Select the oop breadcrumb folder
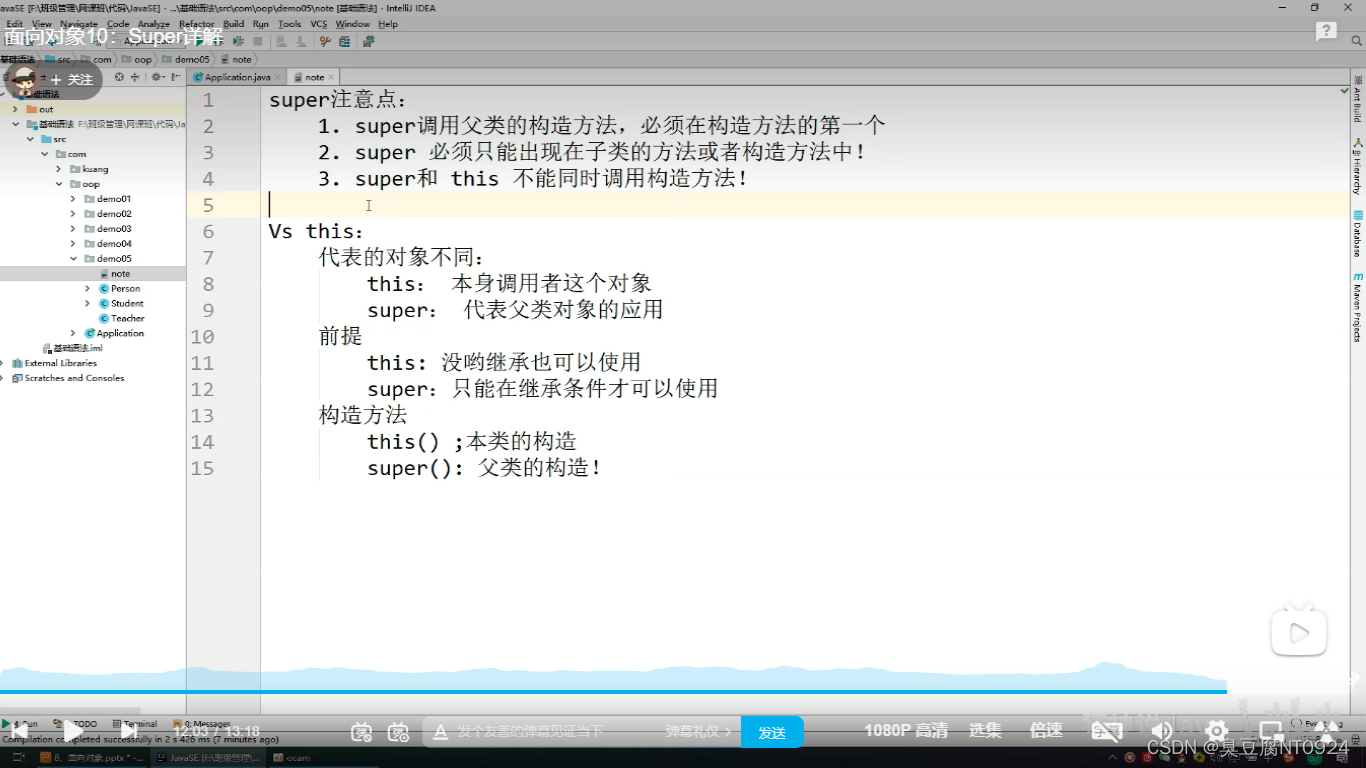The width and height of the screenshot is (1366, 768). point(138,59)
